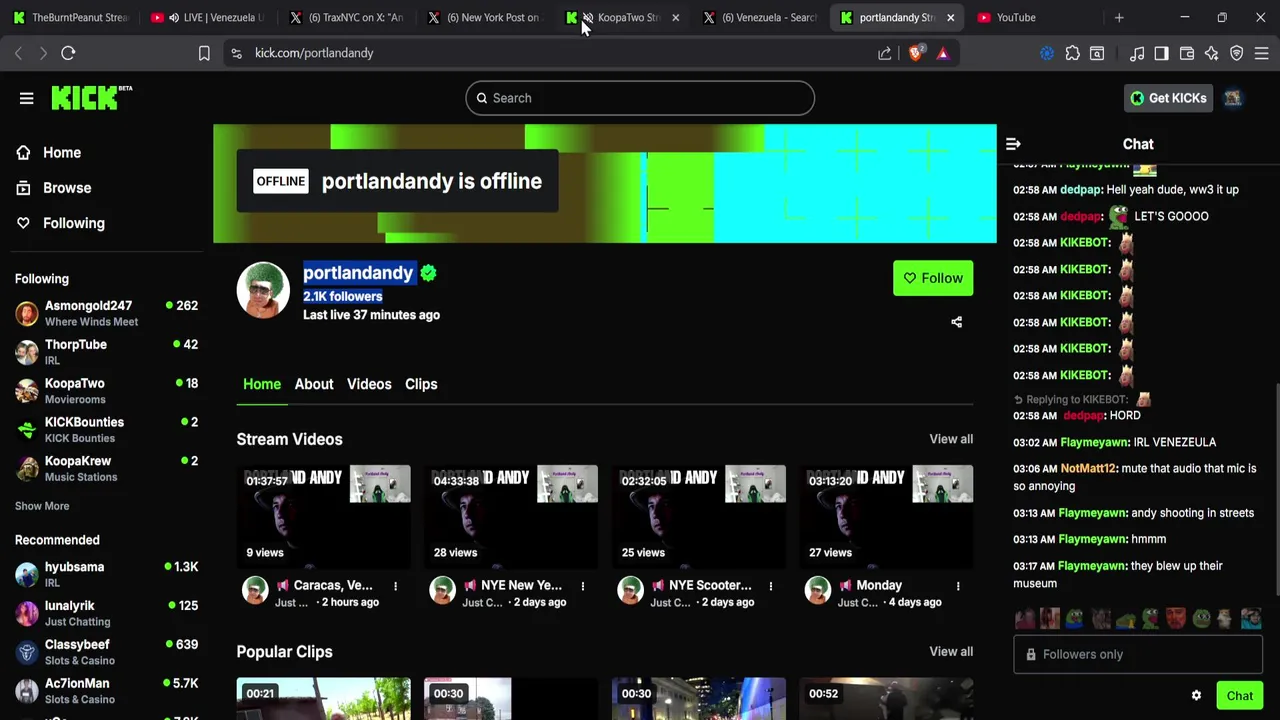
Task: Open Brave Wallet icon
Action: [x=1187, y=53]
